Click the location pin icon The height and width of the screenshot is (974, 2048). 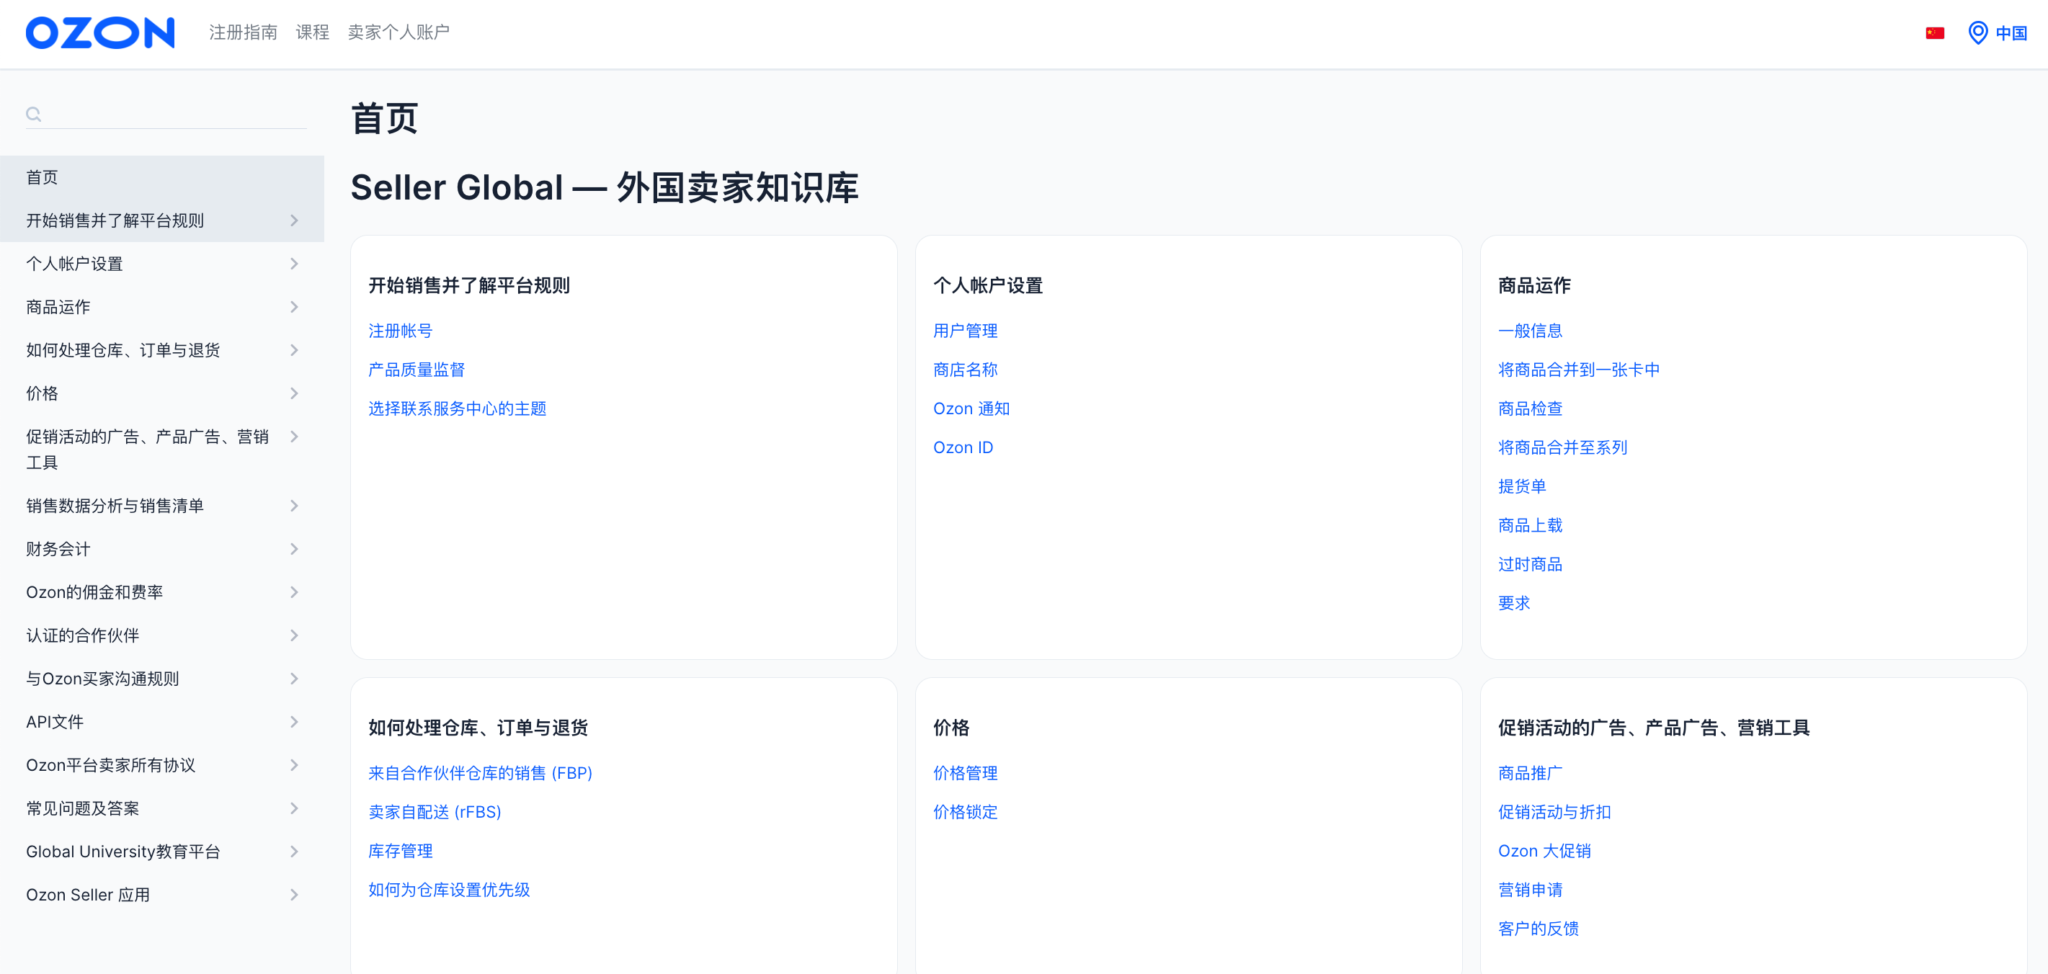click(1977, 32)
